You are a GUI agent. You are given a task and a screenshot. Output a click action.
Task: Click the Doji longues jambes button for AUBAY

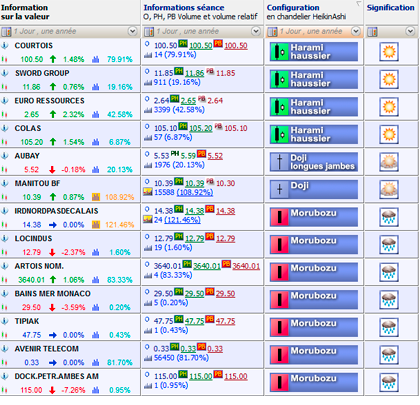[314, 162]
